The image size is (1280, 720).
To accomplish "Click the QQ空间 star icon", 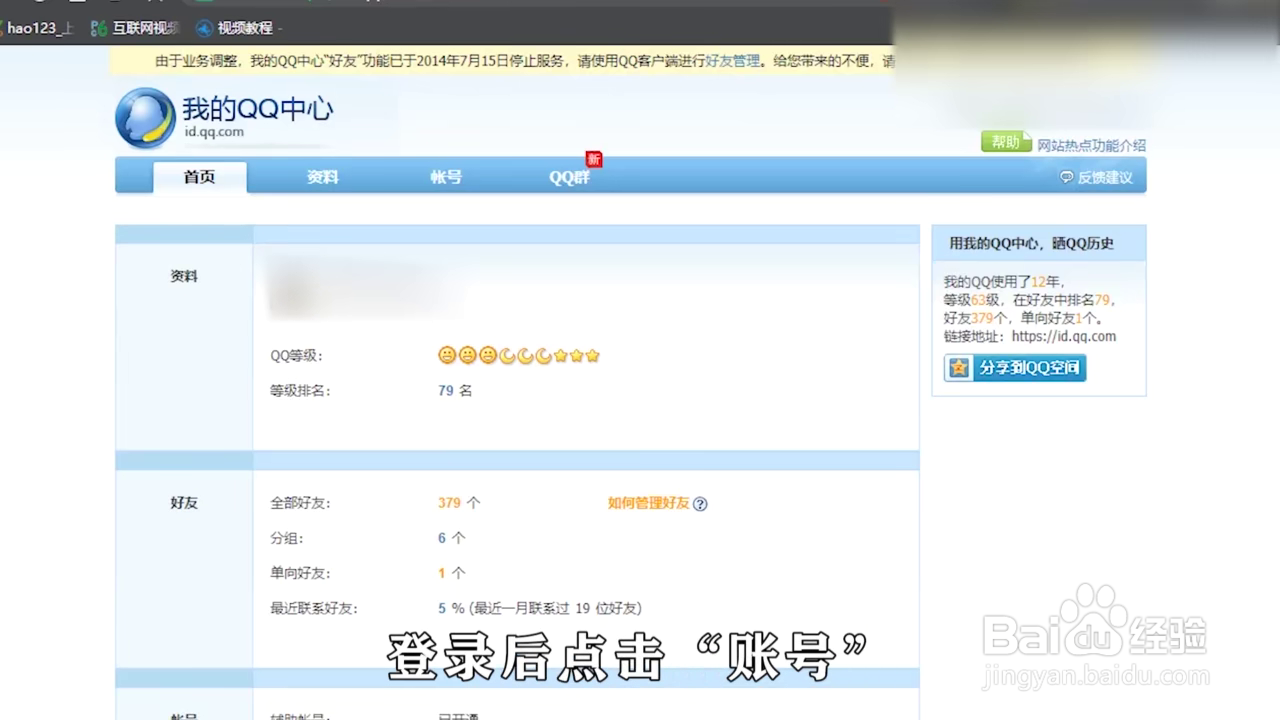I will click(x=960, y=367).
